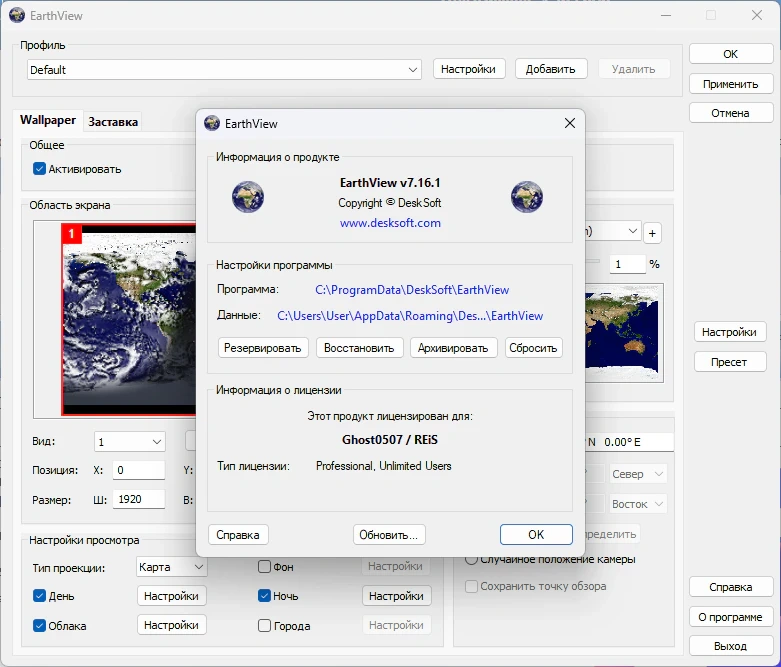Click the Применить button
The width and height of the screenshot is (781, 667).
pyautogui.click(x=731, y=84)
